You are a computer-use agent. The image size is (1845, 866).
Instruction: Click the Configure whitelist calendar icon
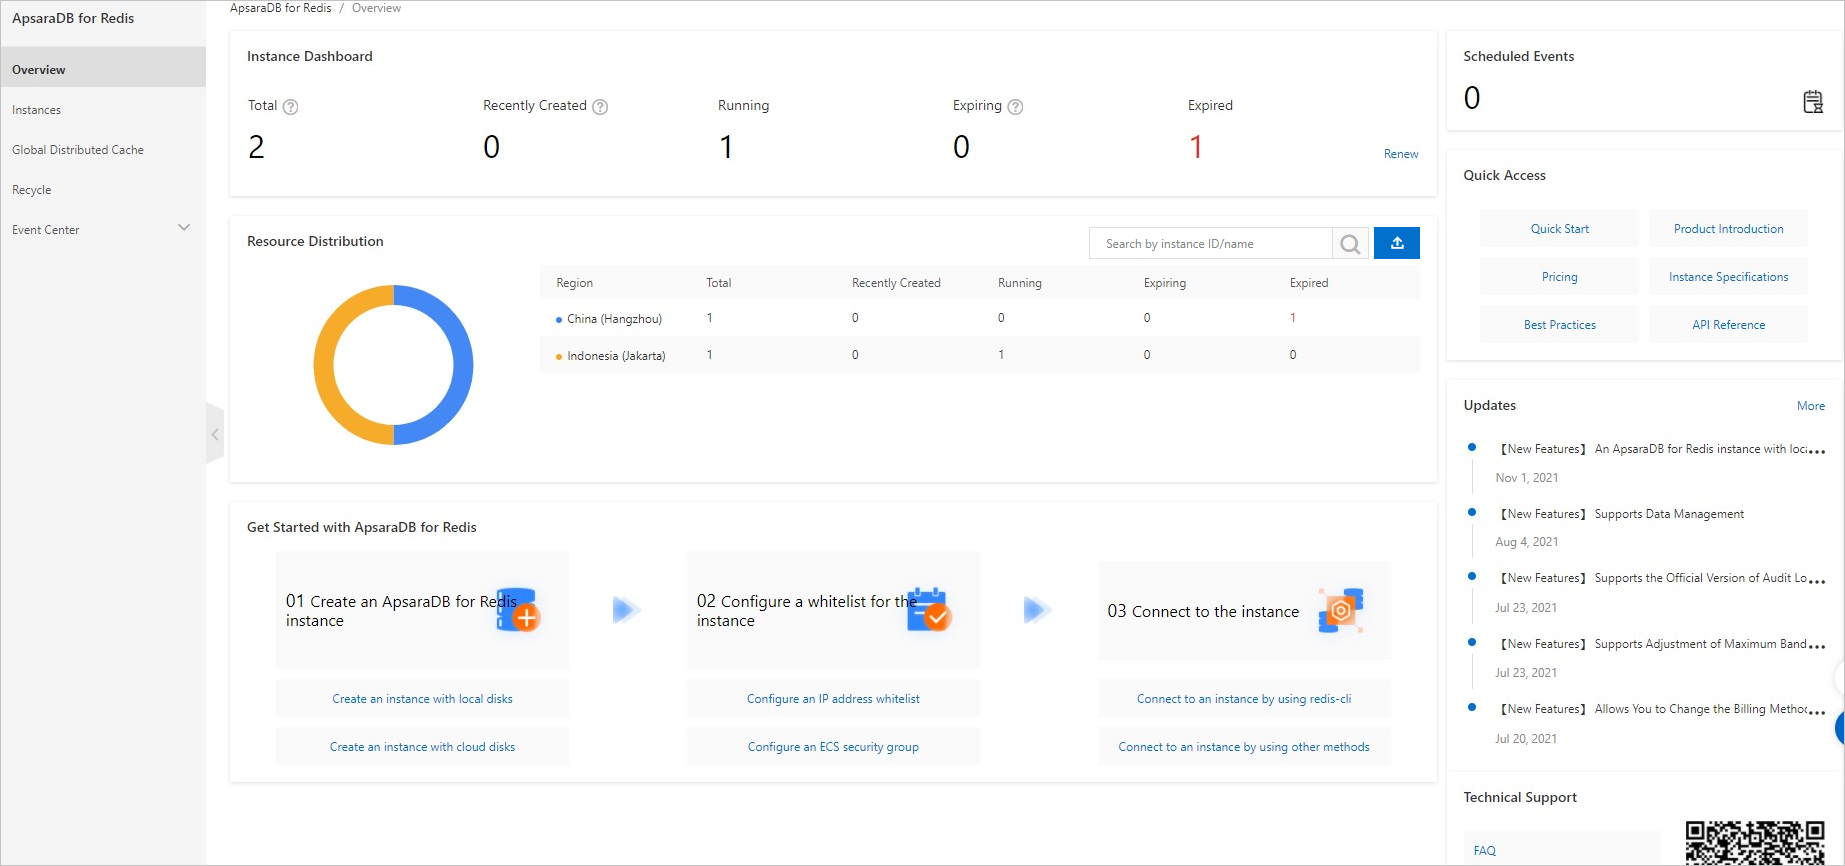(x=928, y=610)
